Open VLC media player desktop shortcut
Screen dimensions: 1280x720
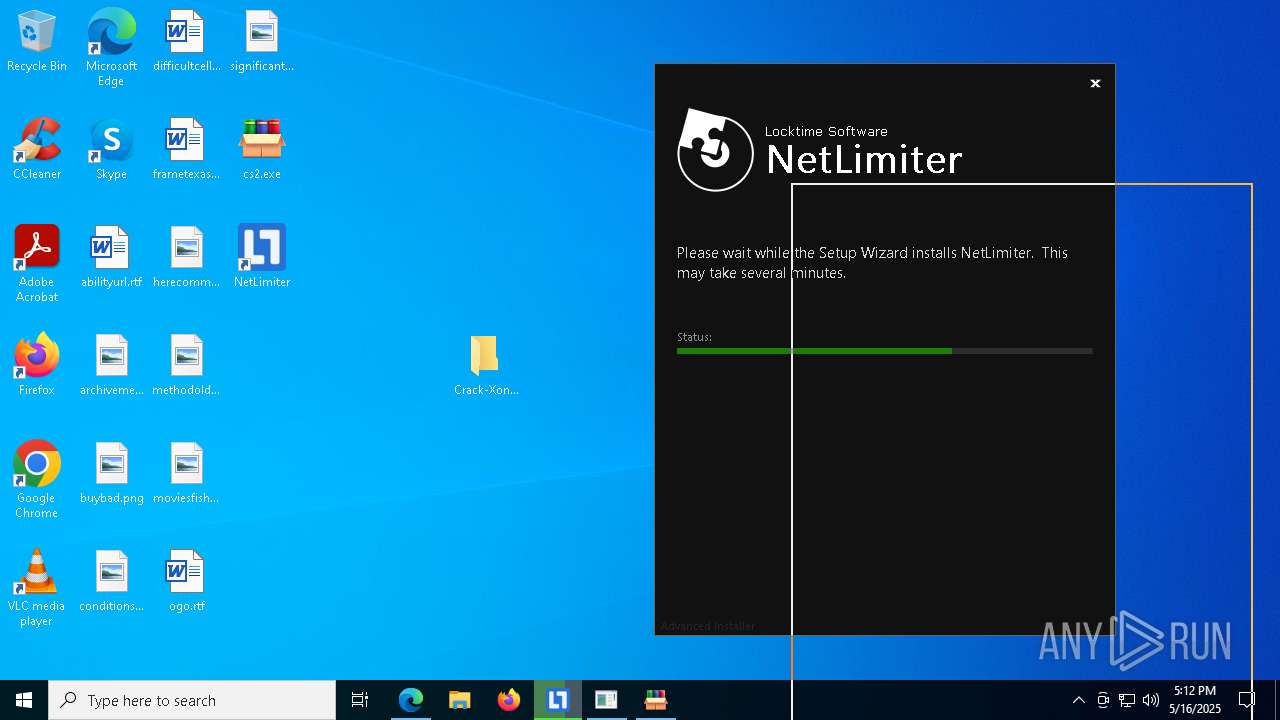(x=37, y=588)
